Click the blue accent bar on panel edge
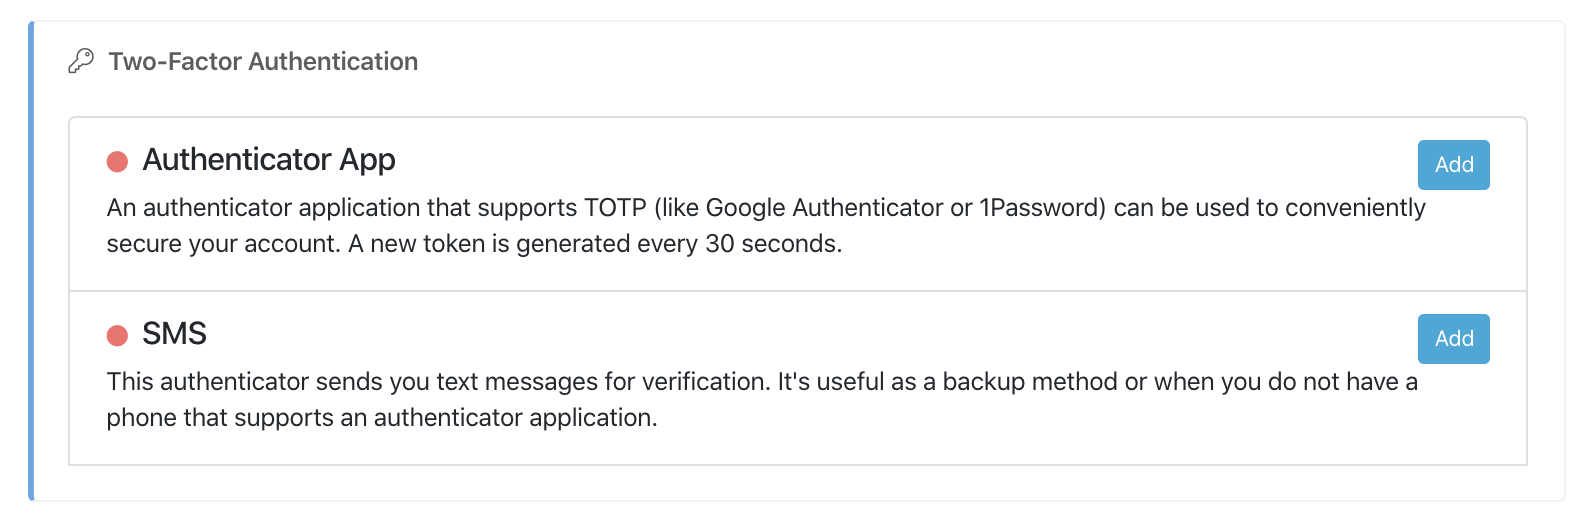1582x518 pixels. pos(31,260)
